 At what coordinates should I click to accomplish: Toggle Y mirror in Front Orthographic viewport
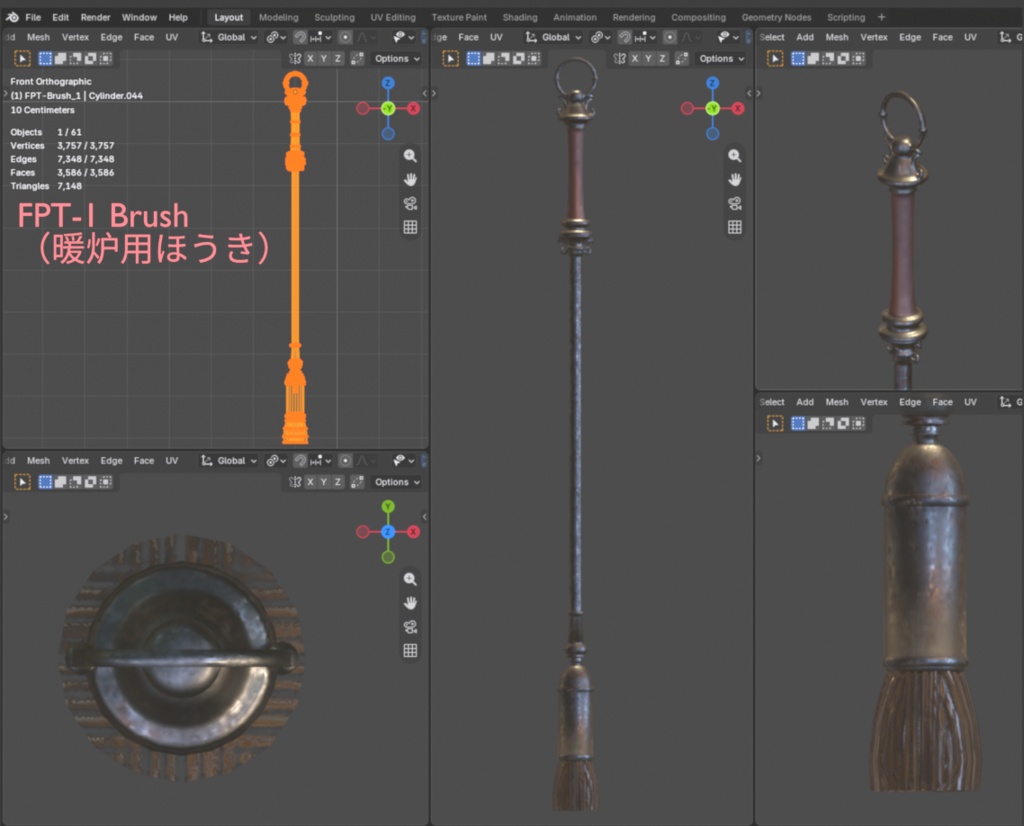pos(324,59)
